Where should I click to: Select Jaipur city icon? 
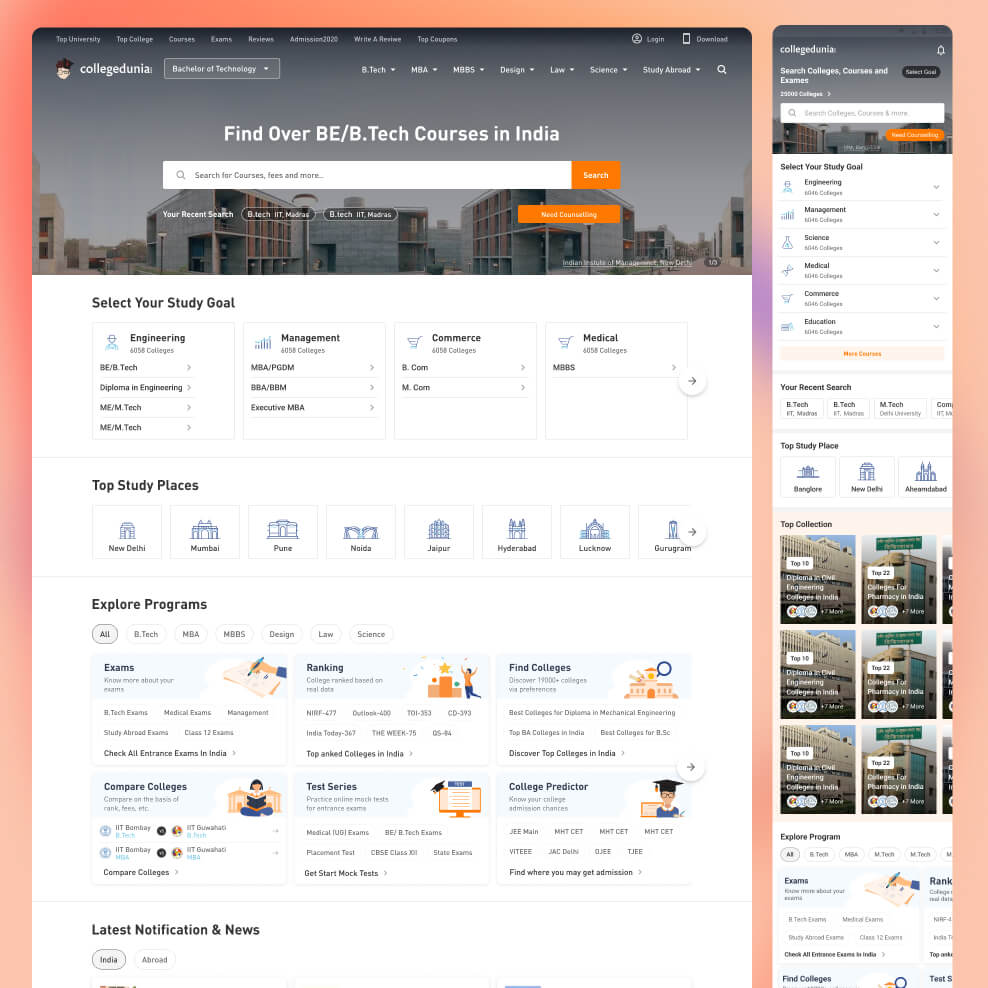click(x=439, y=531)
